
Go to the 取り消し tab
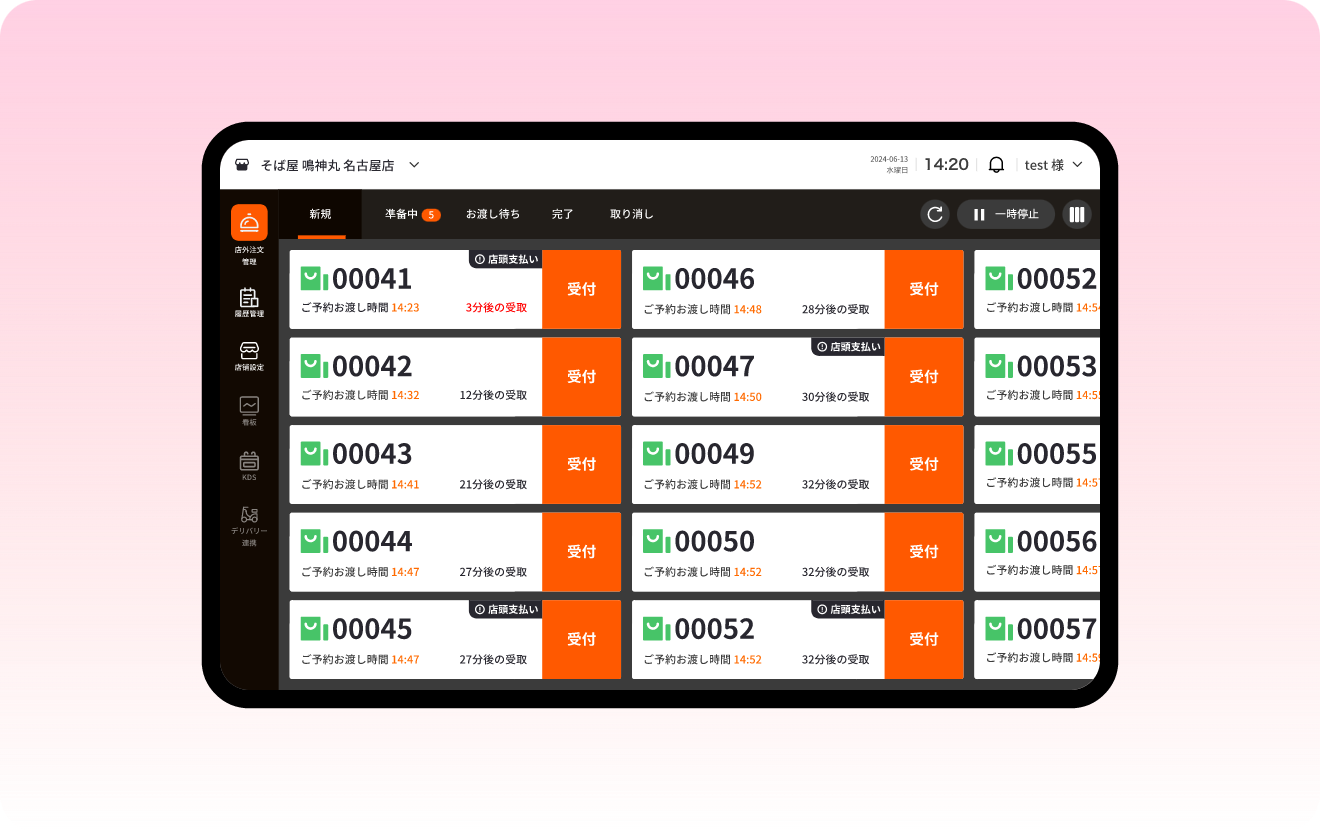point(631,214)
